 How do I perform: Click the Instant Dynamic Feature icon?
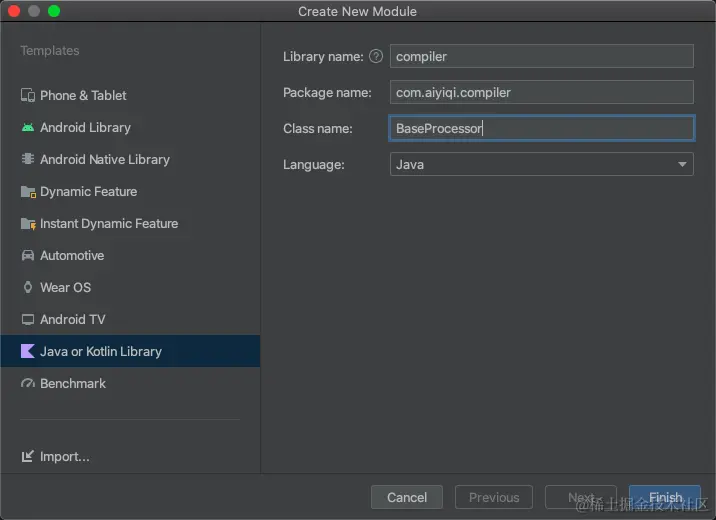28,224
